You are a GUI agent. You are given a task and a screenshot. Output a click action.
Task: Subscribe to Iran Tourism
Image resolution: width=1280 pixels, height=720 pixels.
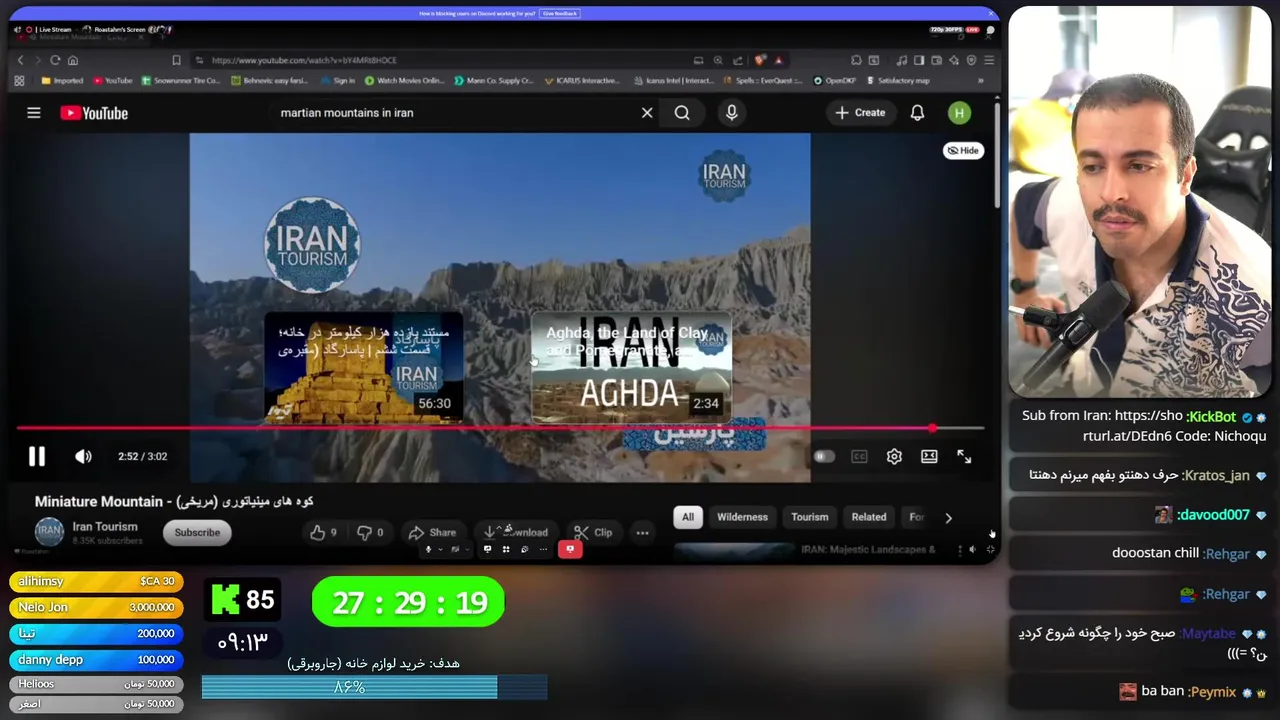pyautogui.click(x=197, y=532)
